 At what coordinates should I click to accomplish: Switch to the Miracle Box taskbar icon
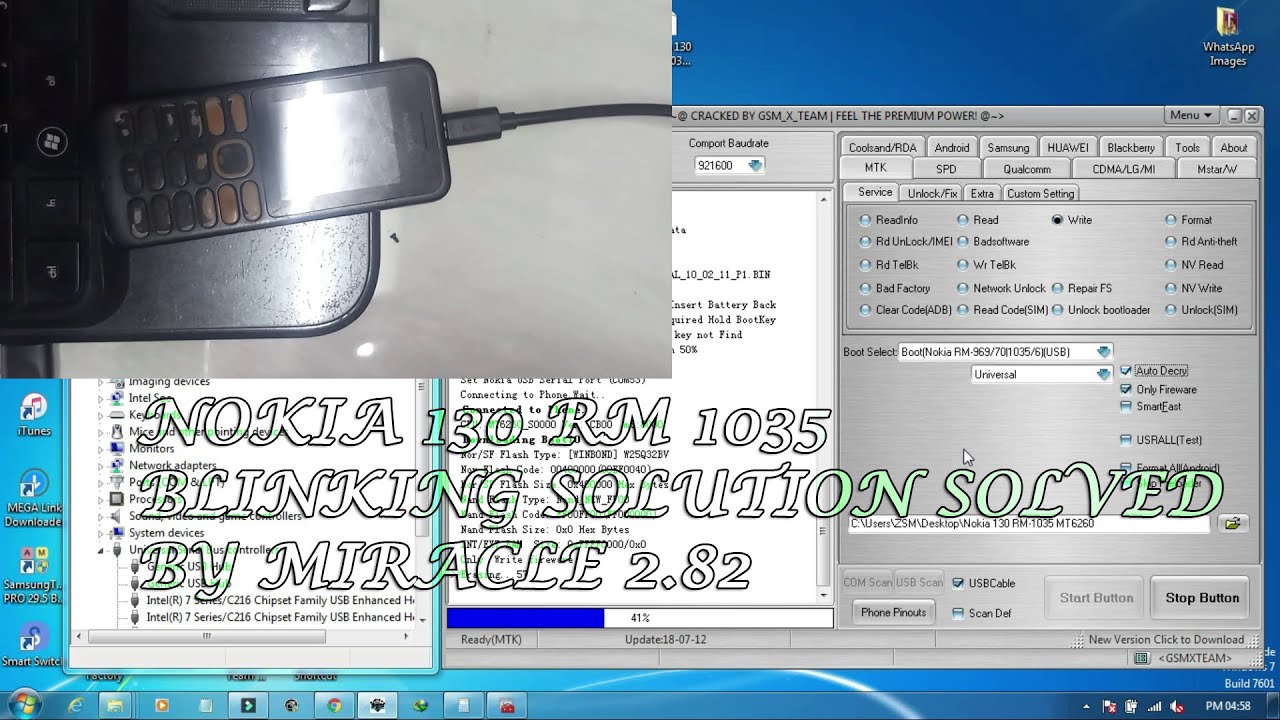(x=377, y=706)
